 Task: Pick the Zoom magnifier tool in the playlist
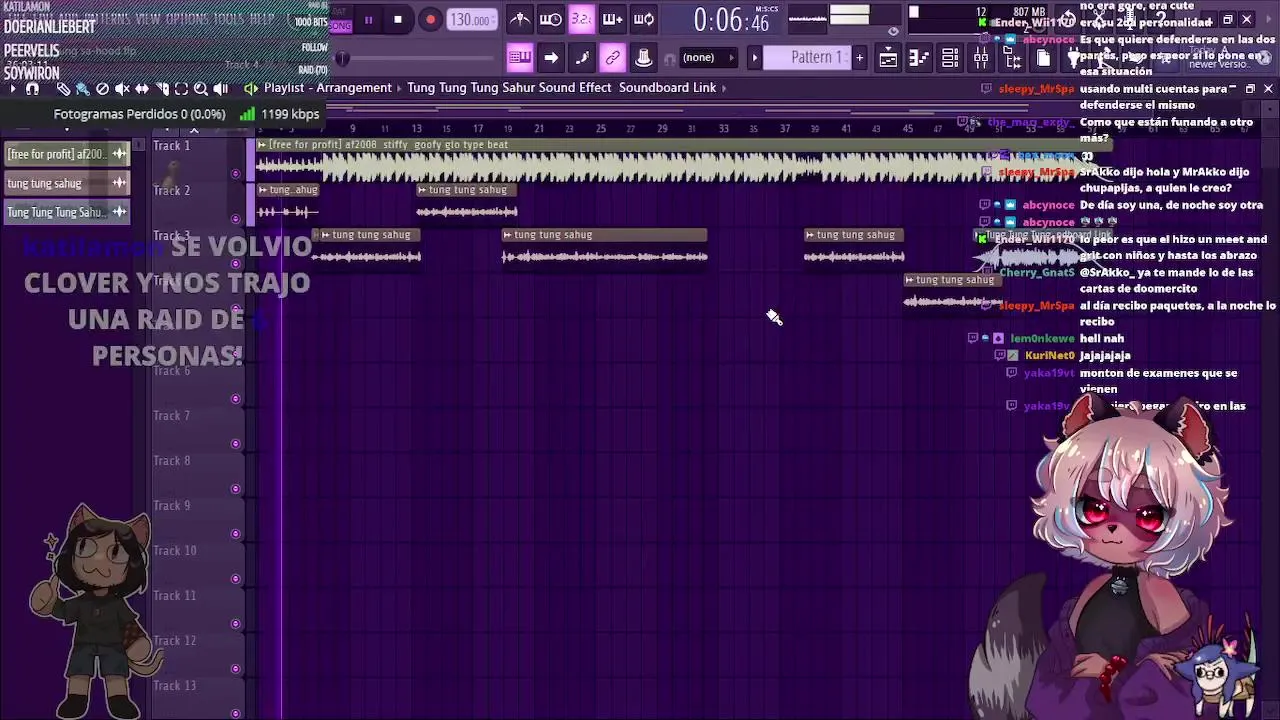pos(200,89)
